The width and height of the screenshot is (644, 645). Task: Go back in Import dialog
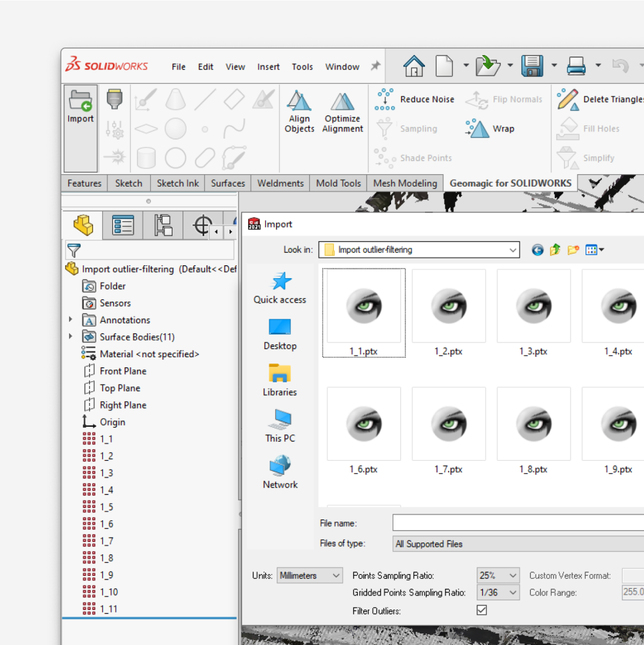click(x=537, y=250)
